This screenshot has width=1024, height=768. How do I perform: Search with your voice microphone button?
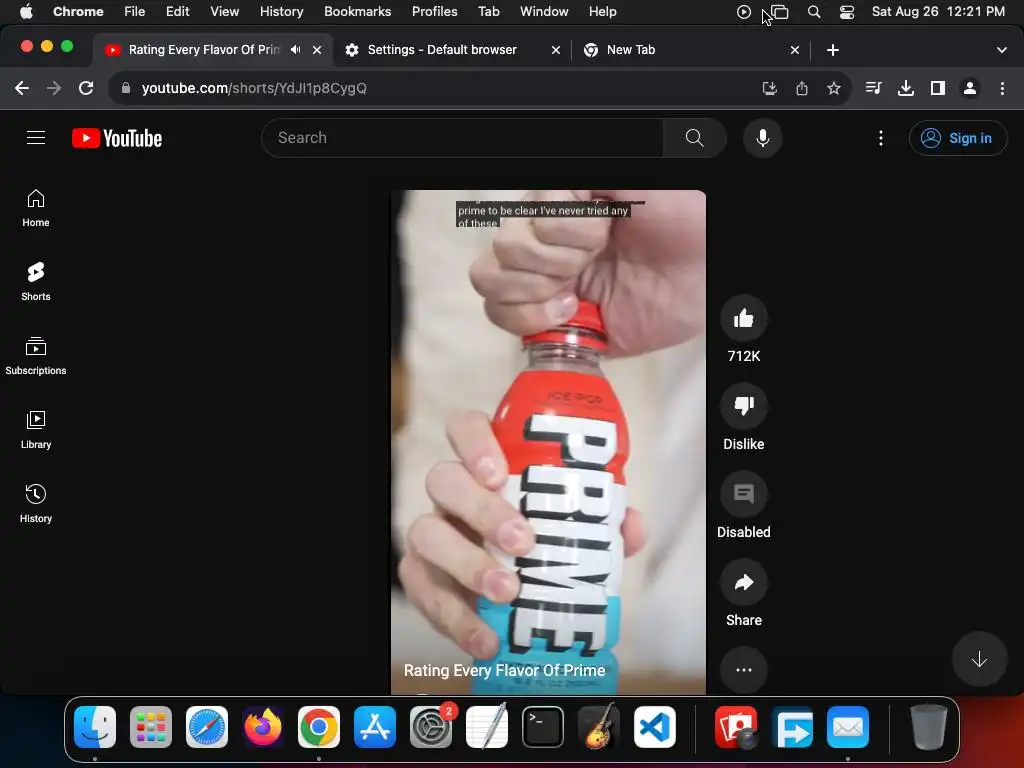point(762,138)
